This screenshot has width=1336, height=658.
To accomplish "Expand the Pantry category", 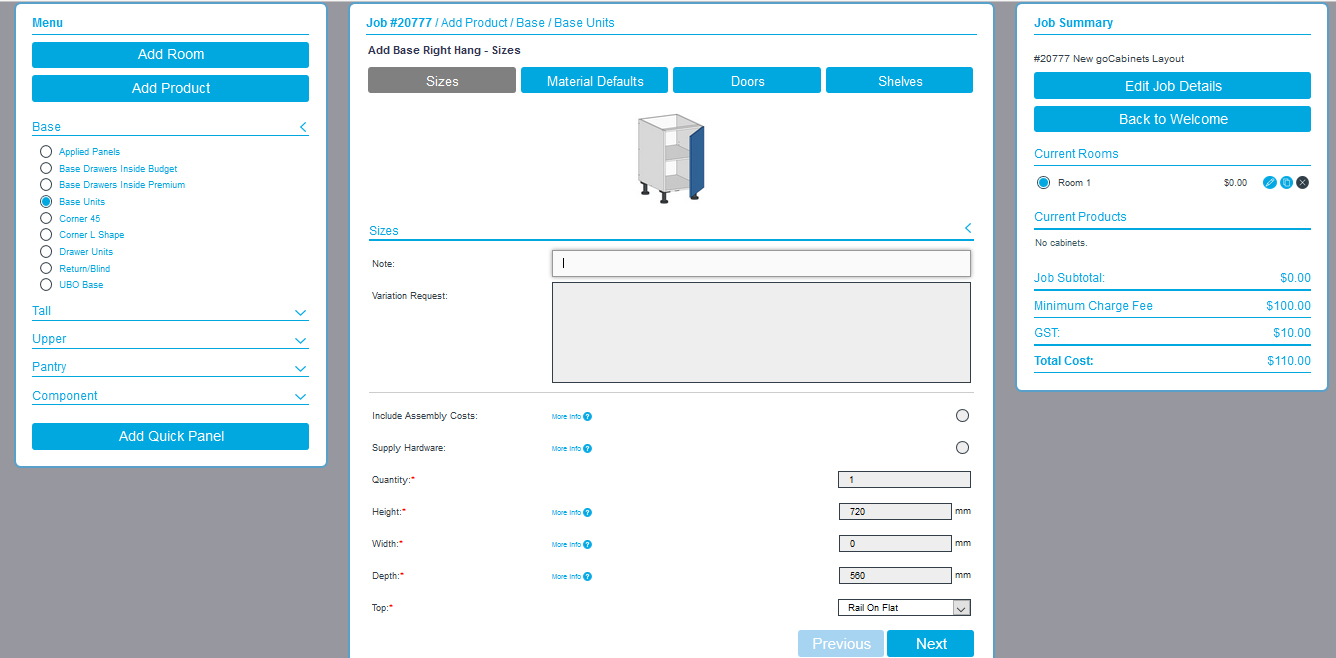I will tap(300, 368).
